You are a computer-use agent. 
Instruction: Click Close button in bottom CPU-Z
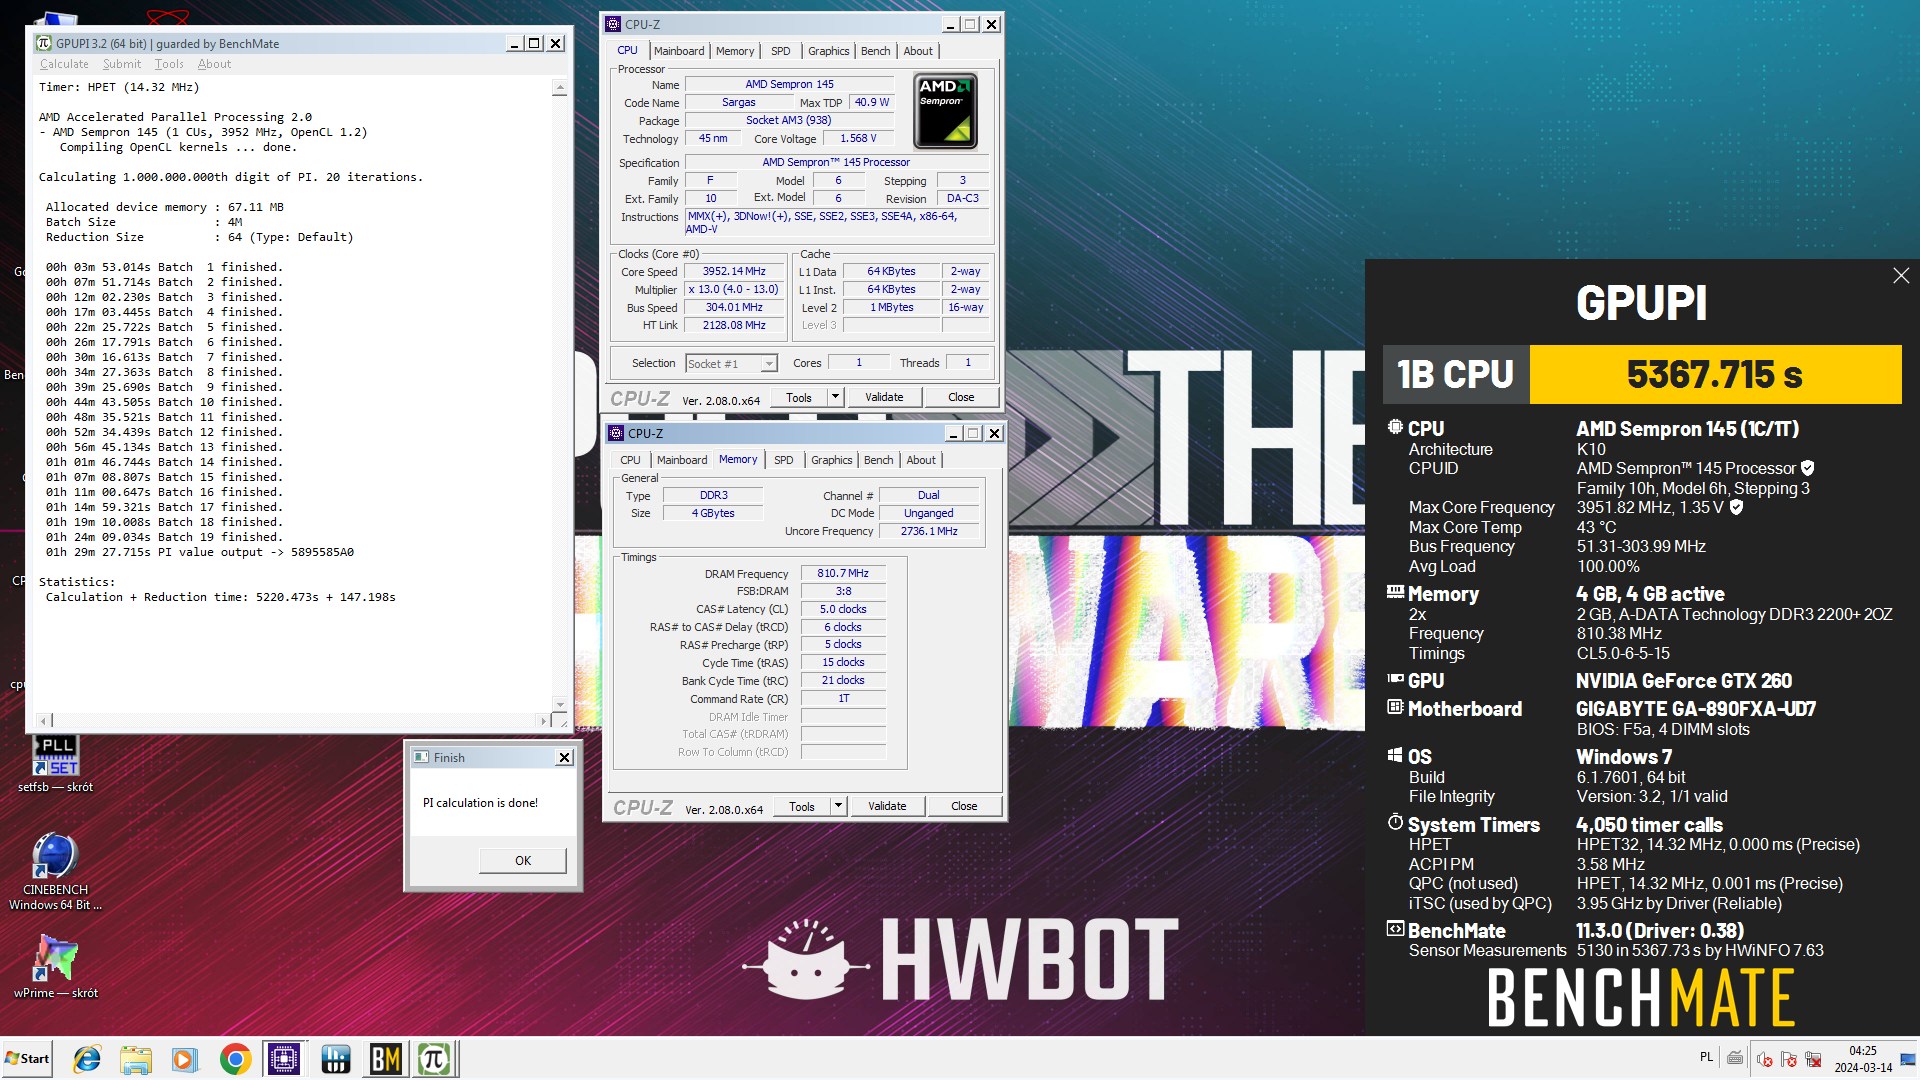pyautogui.click(x=964, y=806)
